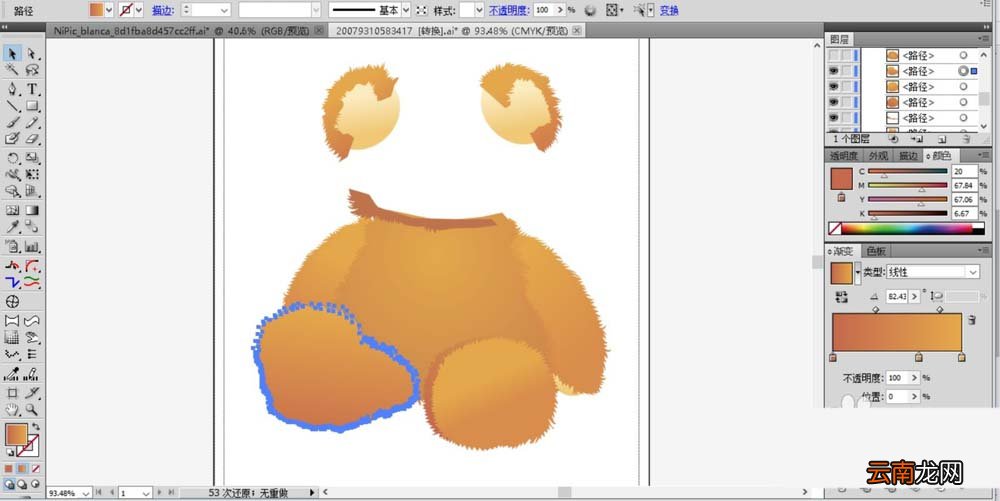Select the Direct Selection tool
The height and width of the screenshot is (501, 1000).
point(32,54)
